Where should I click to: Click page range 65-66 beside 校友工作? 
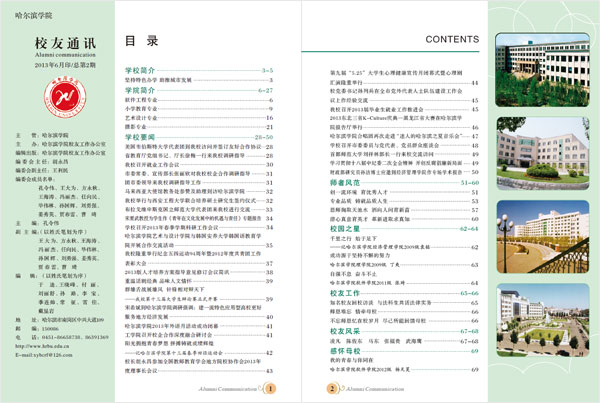point(470,293)
